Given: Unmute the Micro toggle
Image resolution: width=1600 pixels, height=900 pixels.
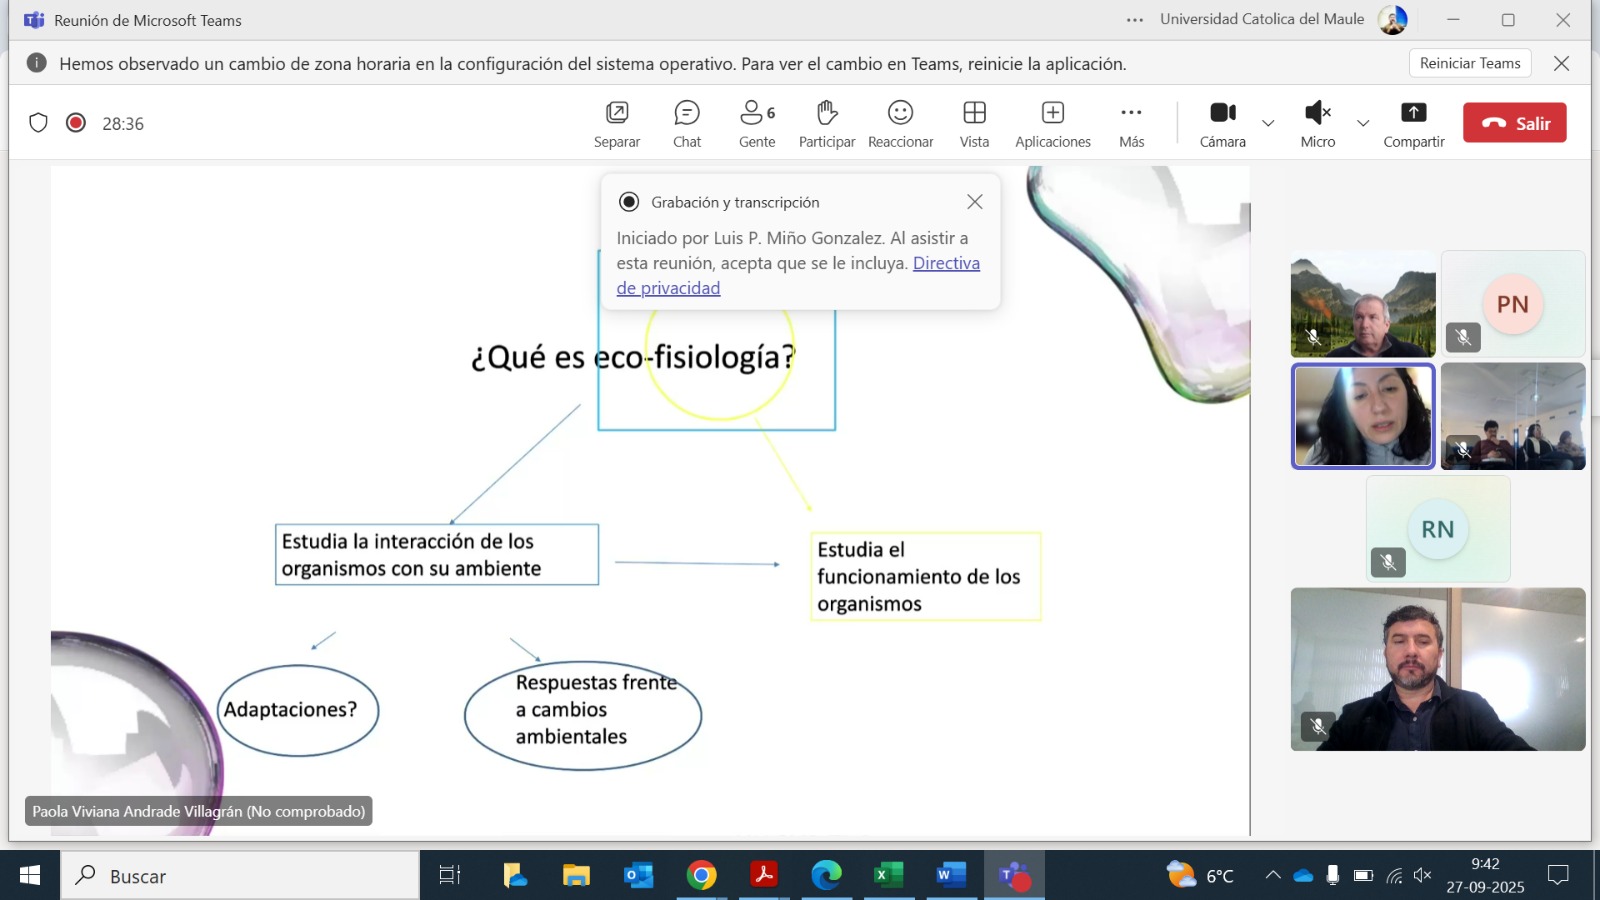Looking at the screenshot, I should coord(1317,123).
